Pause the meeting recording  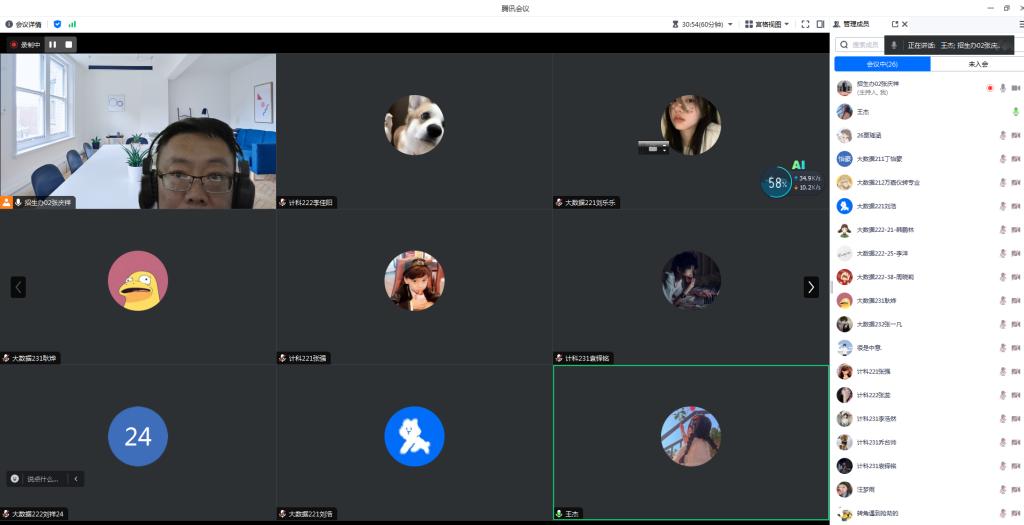53,44
